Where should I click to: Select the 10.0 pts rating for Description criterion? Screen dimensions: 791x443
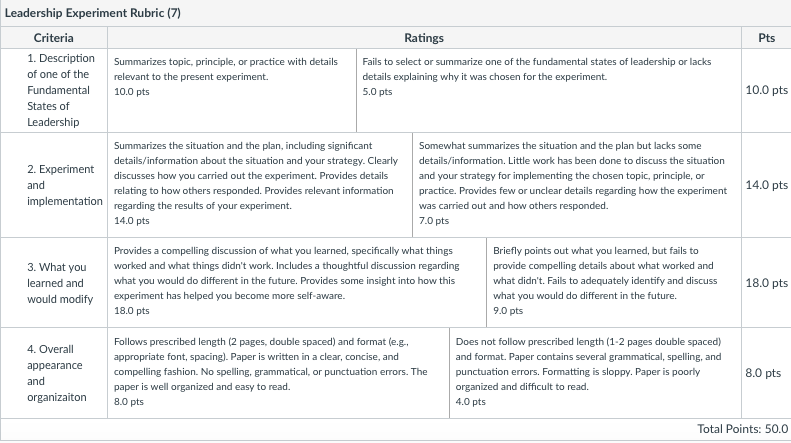232,91
